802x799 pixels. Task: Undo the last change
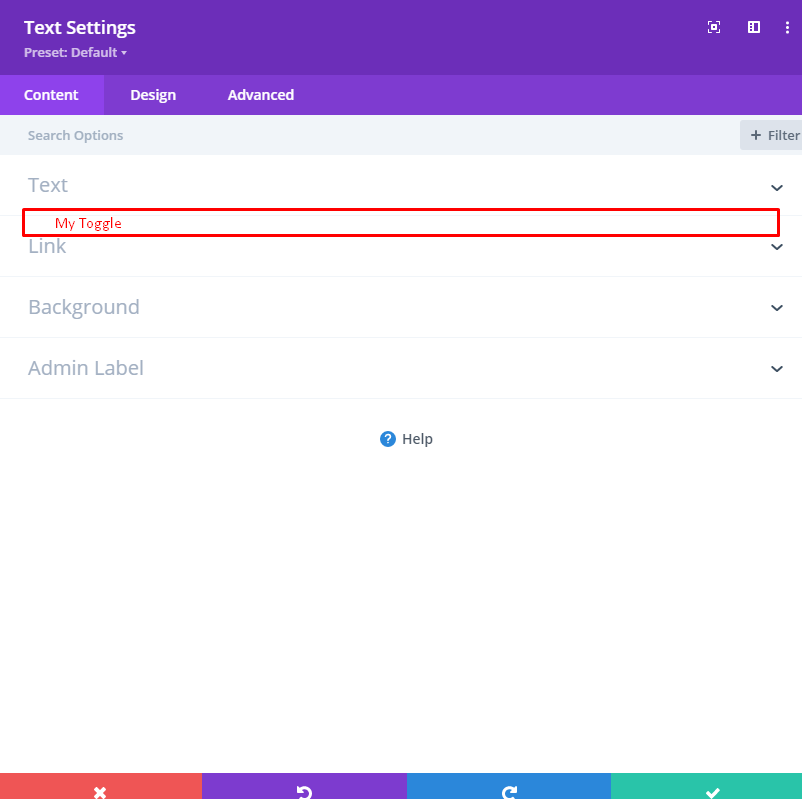click(x=304, y=792)
